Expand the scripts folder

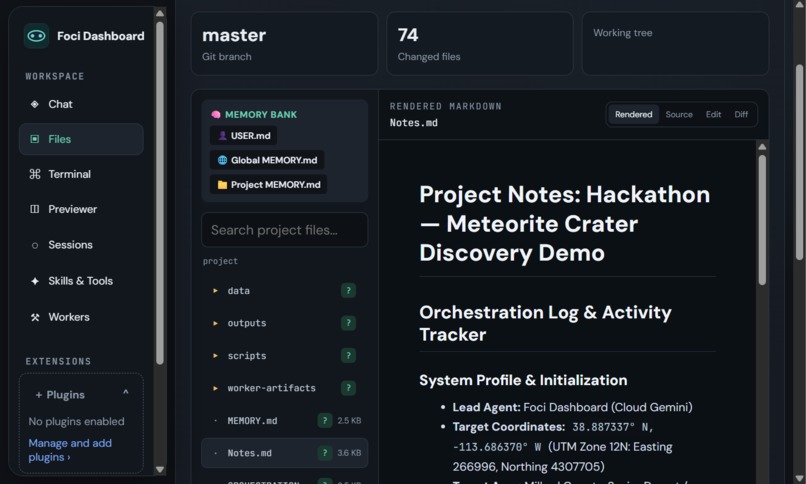coord(215,356)
